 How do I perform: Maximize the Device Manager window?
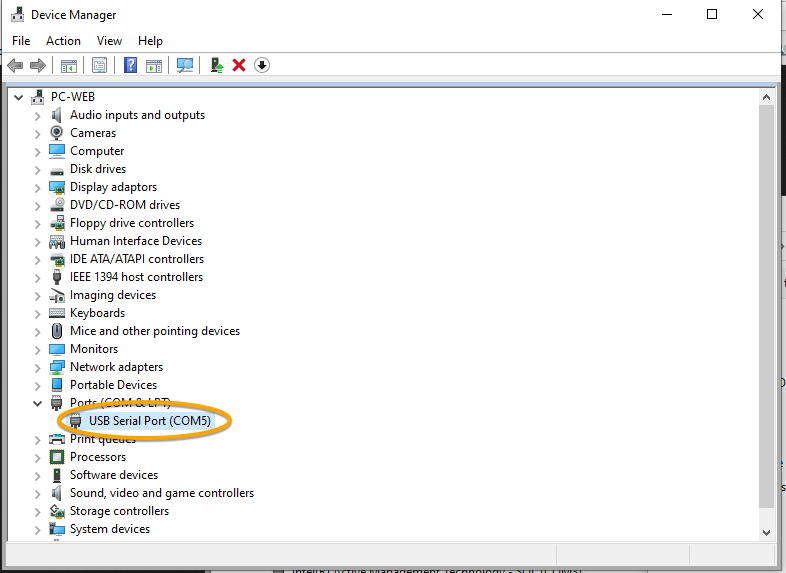712,15
